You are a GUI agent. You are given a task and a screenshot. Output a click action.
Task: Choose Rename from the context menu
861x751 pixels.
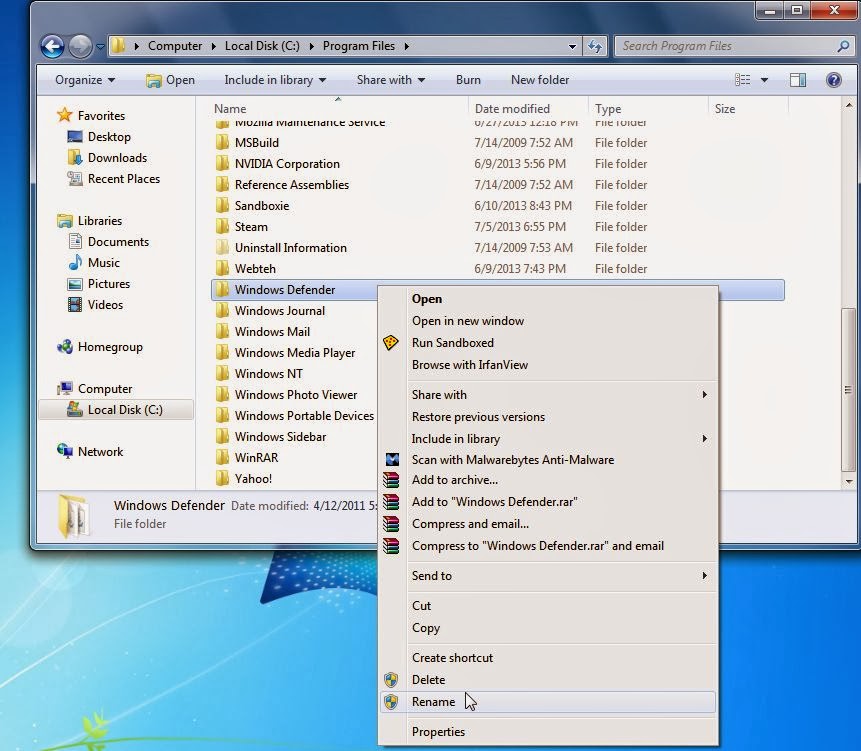coord(548,702)
